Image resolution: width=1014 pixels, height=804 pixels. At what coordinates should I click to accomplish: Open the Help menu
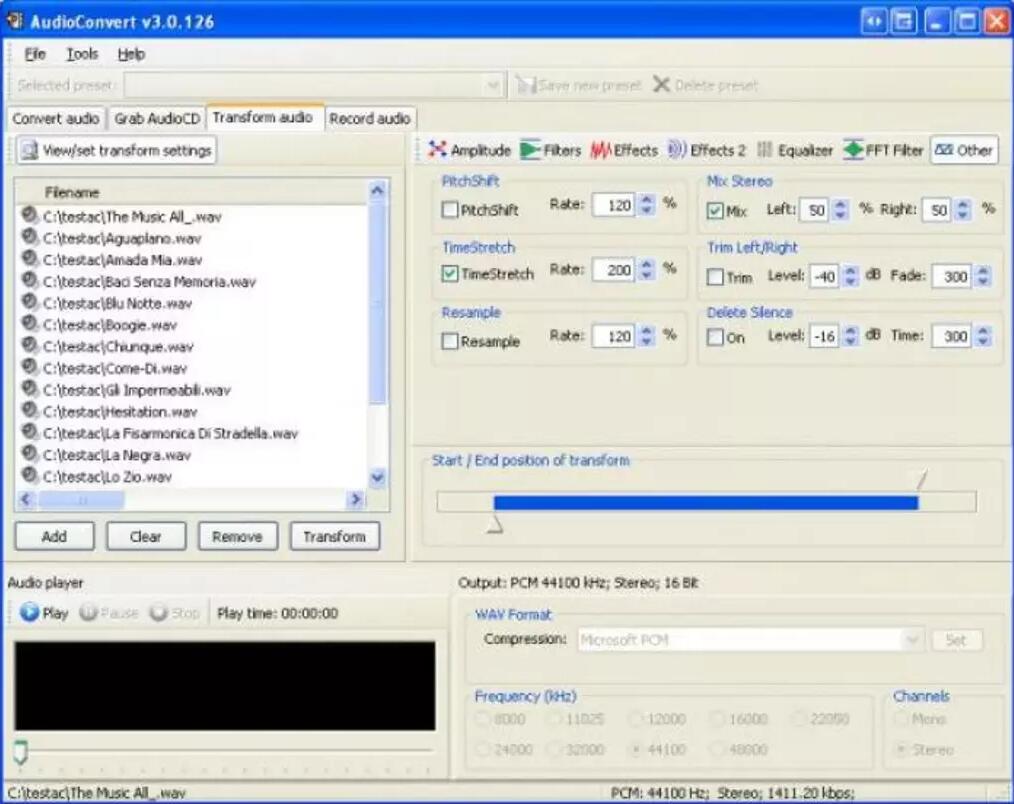[x=131, y=54]
